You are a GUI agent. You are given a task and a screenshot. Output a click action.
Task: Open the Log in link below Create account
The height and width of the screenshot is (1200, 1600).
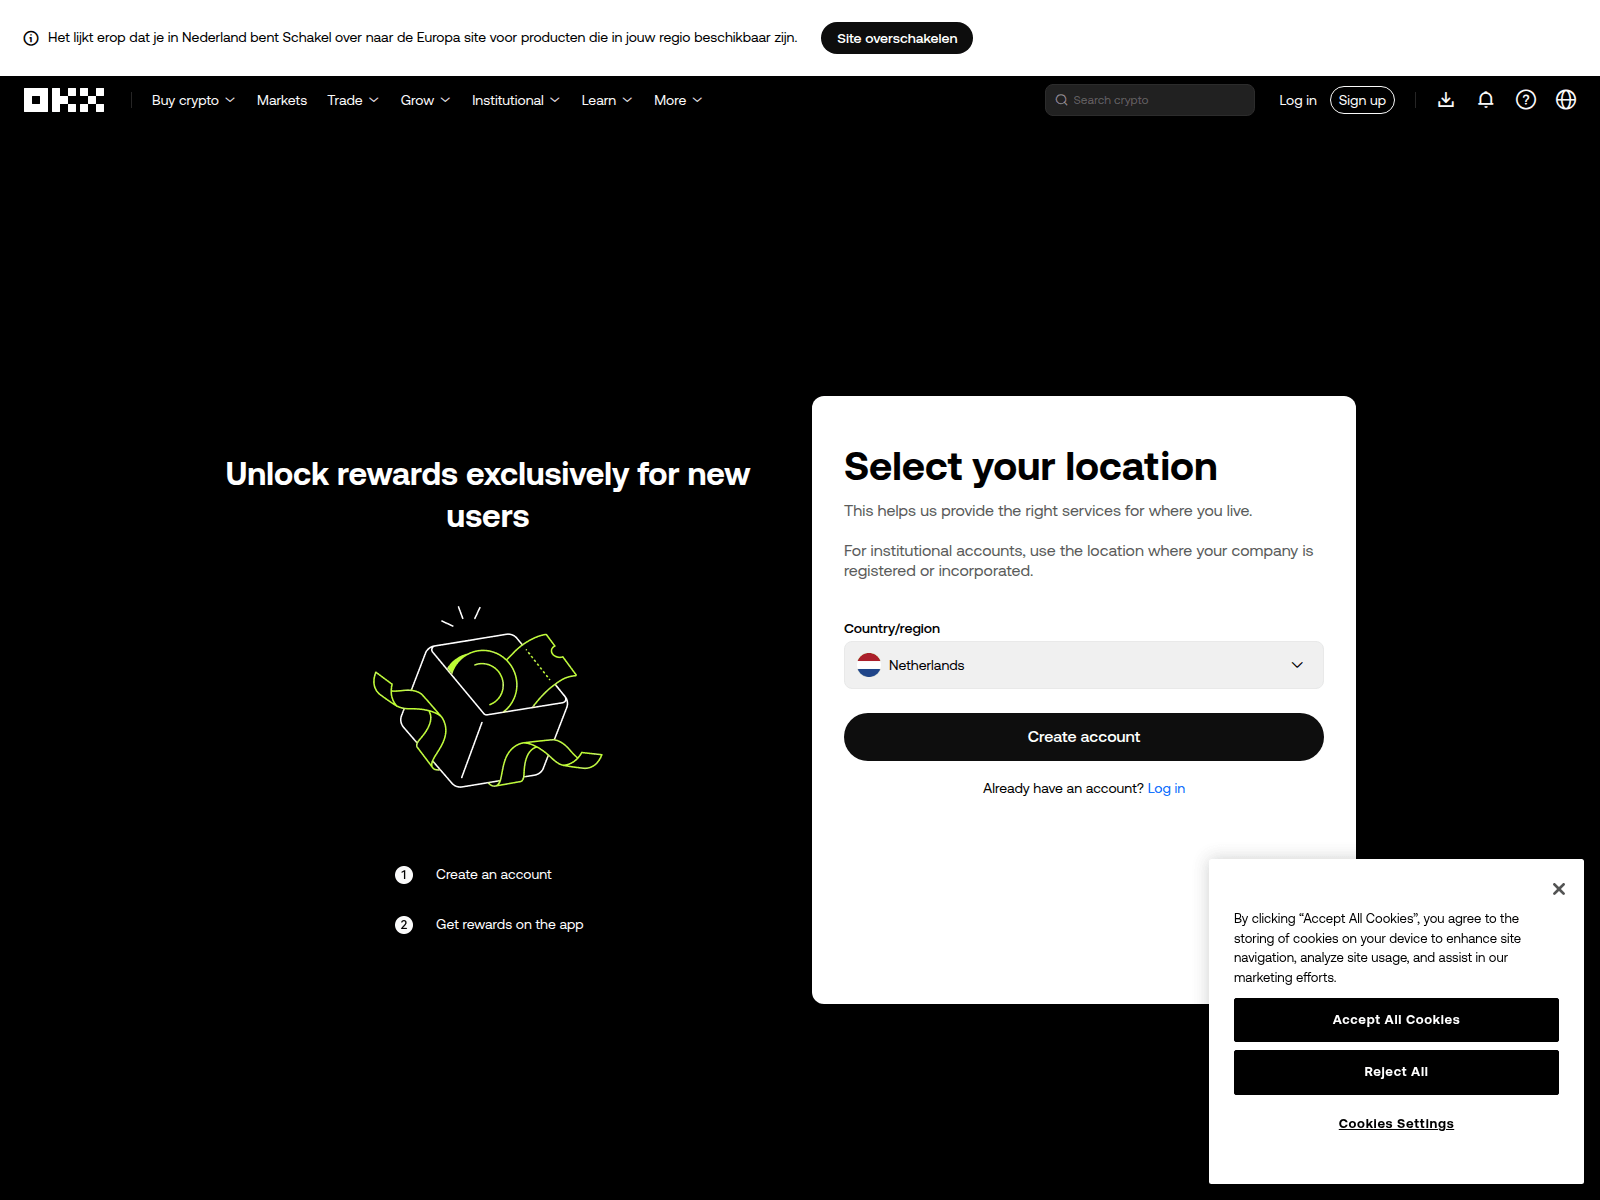[1166, 788]
